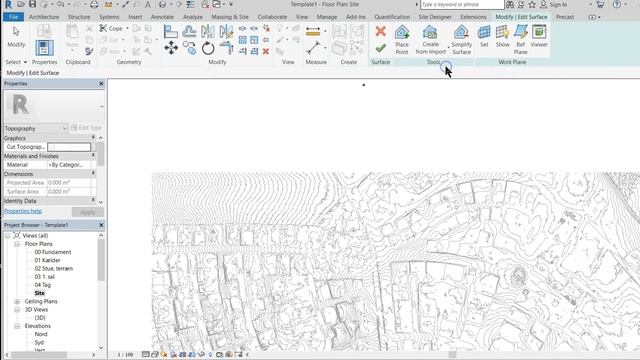Click the Cope geometry tool
Image resolution: width=640 pixels, height=360 pixels.
tap(111, 28)
